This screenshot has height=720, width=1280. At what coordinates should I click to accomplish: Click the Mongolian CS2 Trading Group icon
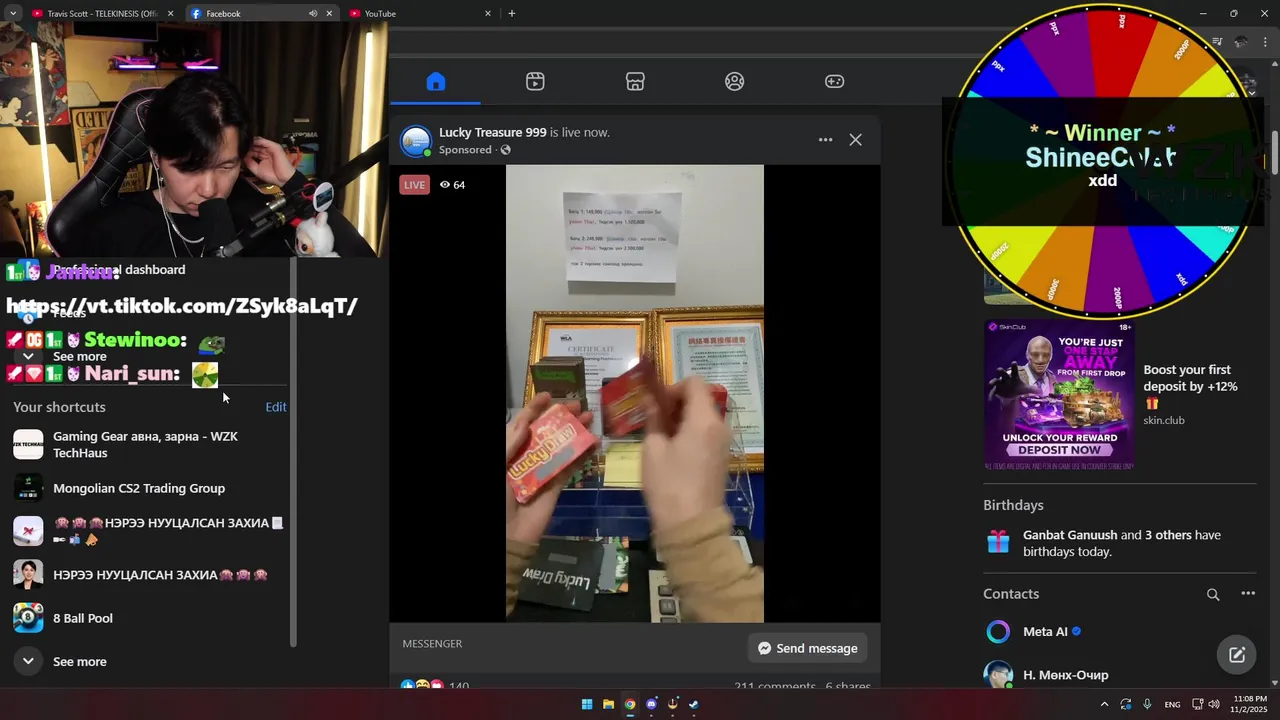point(28,488)
